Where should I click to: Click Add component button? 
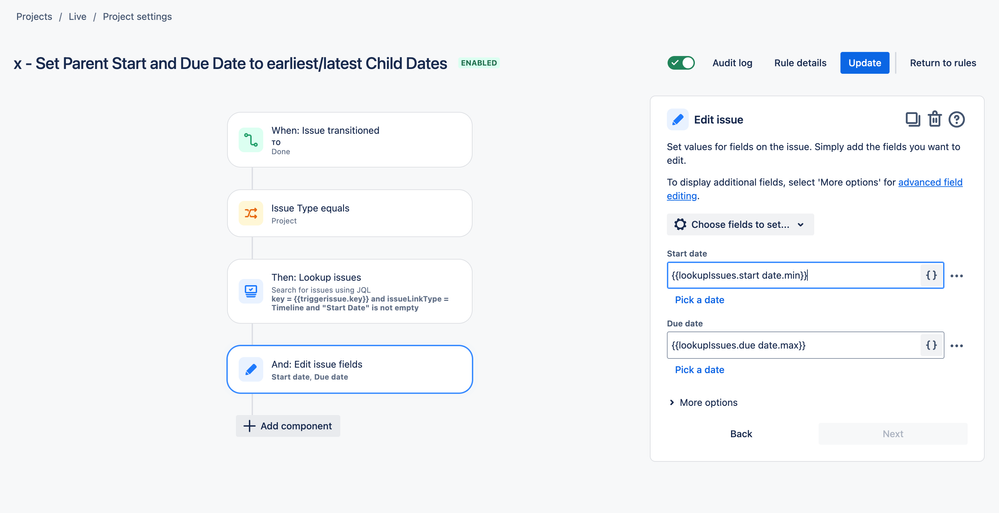pos(288,426)
